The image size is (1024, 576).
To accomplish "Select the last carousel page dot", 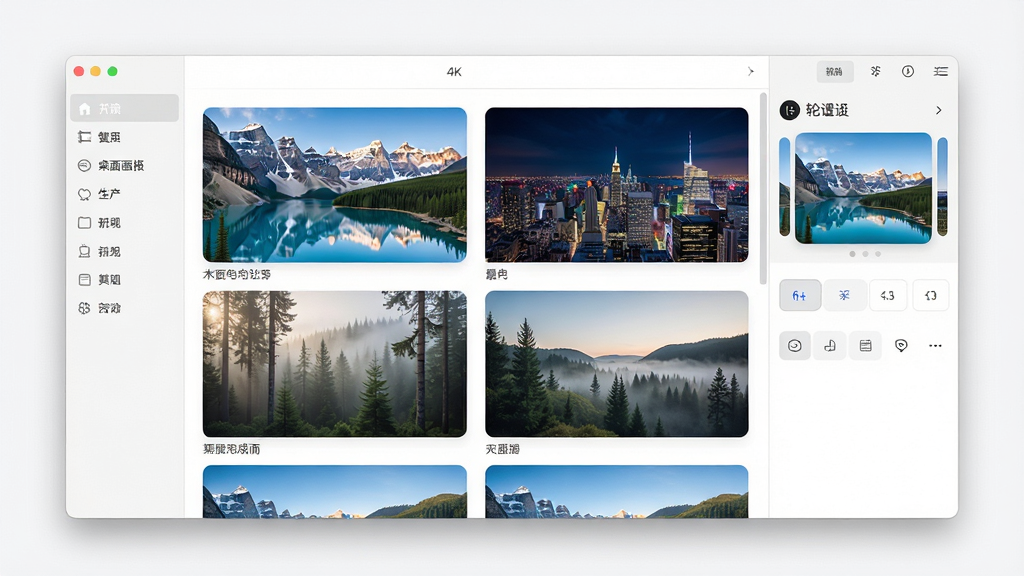I will [x=878, y=254].
